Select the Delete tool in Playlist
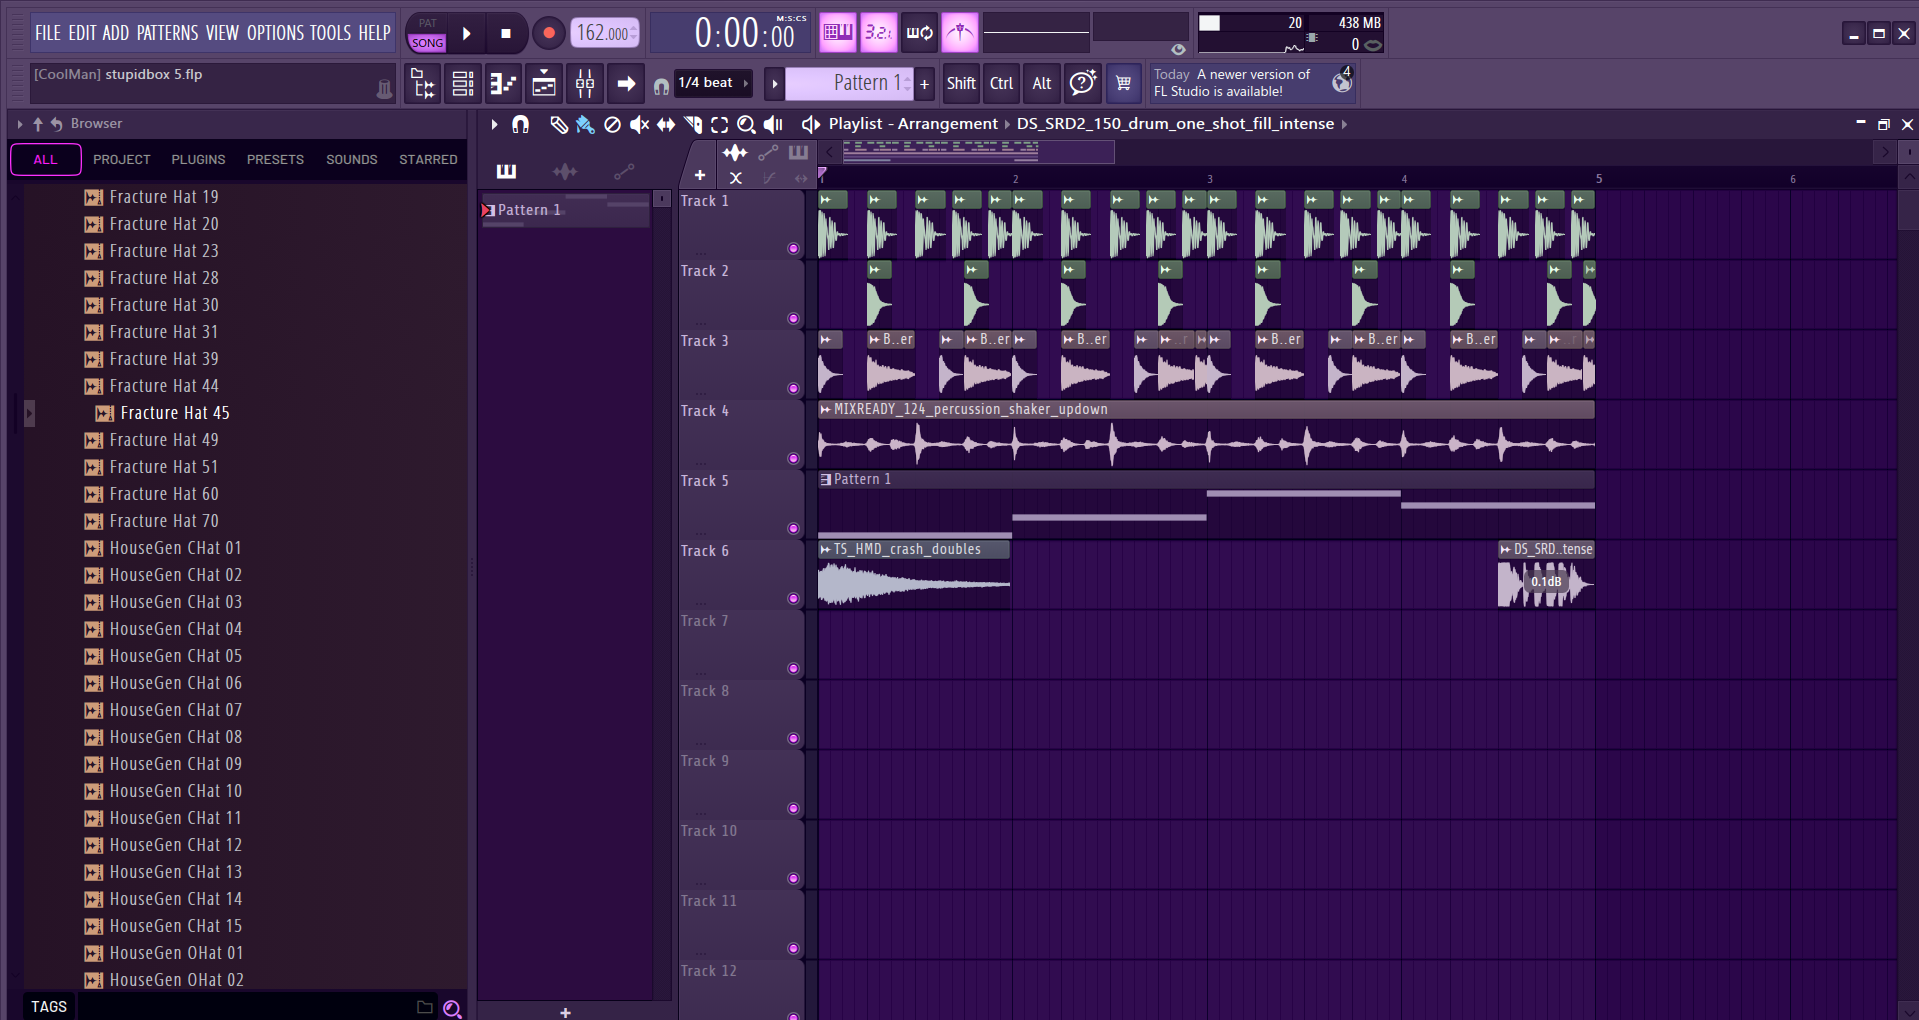Image resolution: width=1919 pixels, height=1020 pixels. click(612, 124)
